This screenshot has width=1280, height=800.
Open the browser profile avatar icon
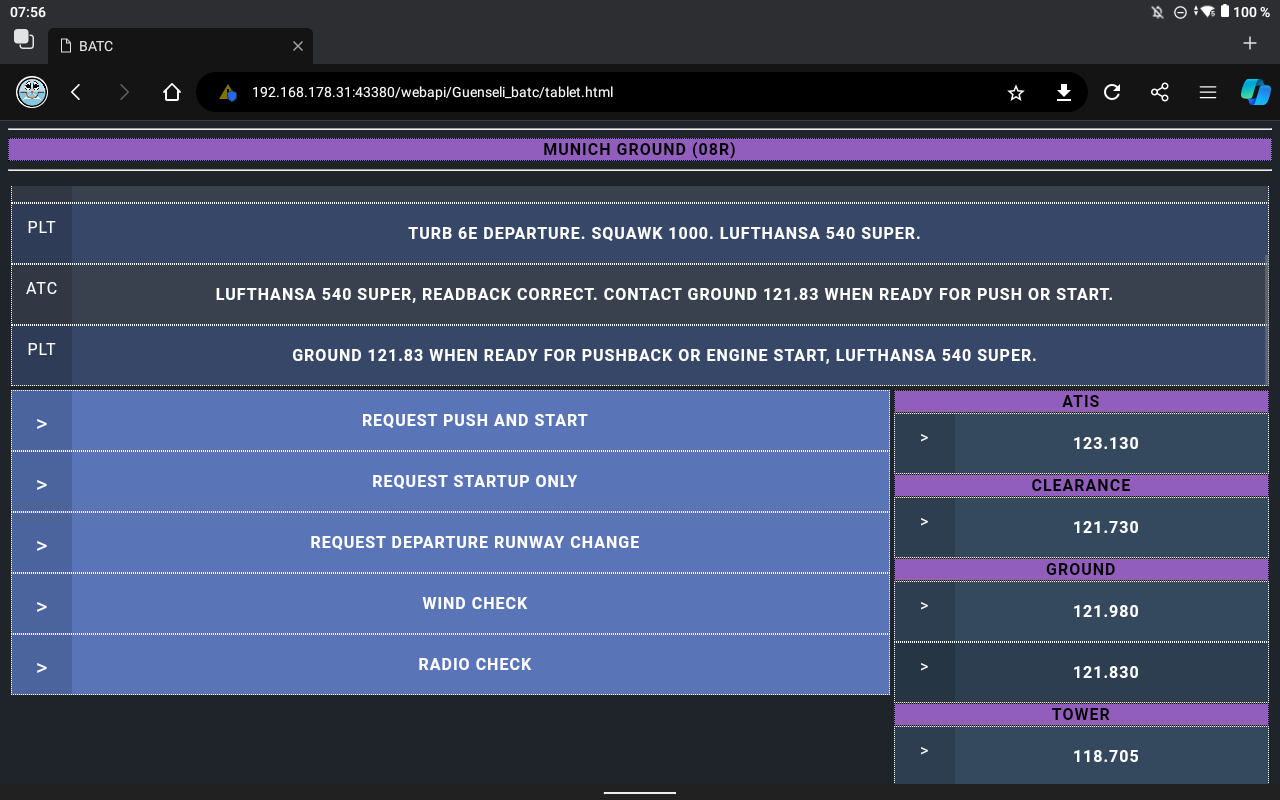[32, 92]
